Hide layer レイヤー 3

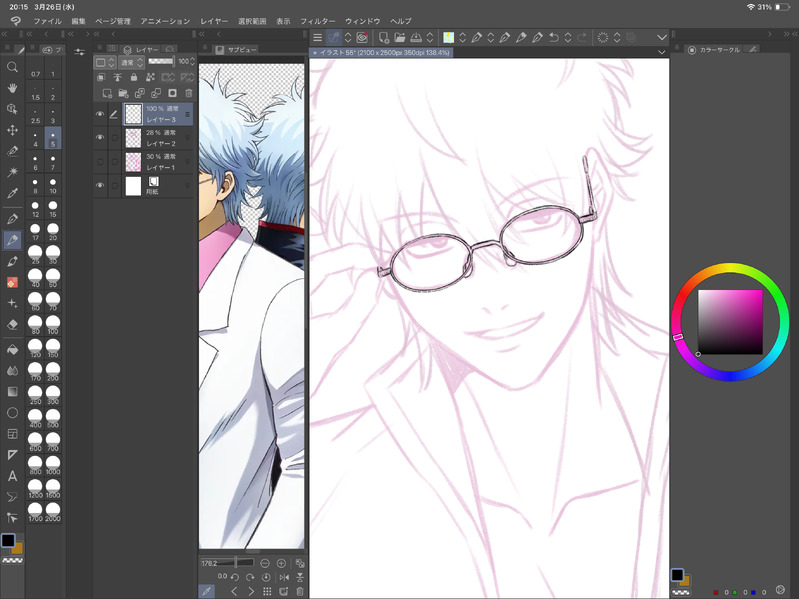(100, 114)
